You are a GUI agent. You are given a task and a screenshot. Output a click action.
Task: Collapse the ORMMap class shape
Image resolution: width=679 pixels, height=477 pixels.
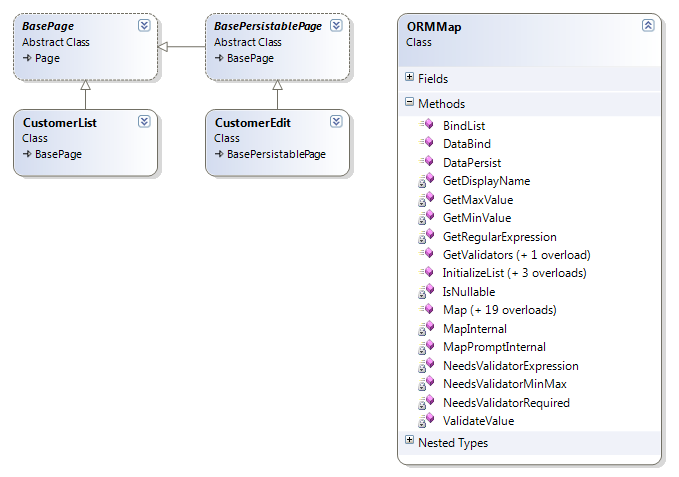click(x=648, y=26)
